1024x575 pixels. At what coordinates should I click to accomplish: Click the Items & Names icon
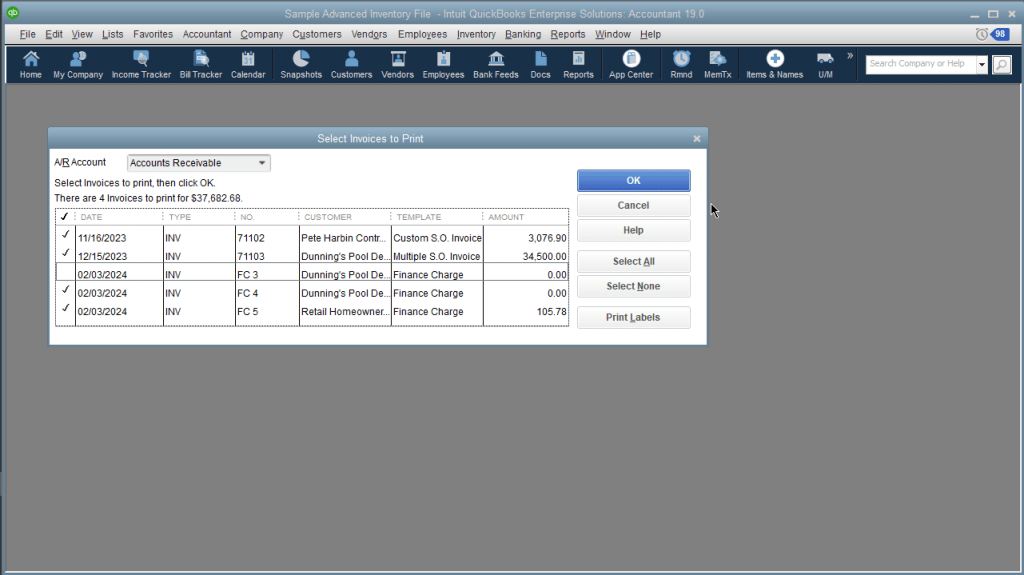(x=775, y=65)
